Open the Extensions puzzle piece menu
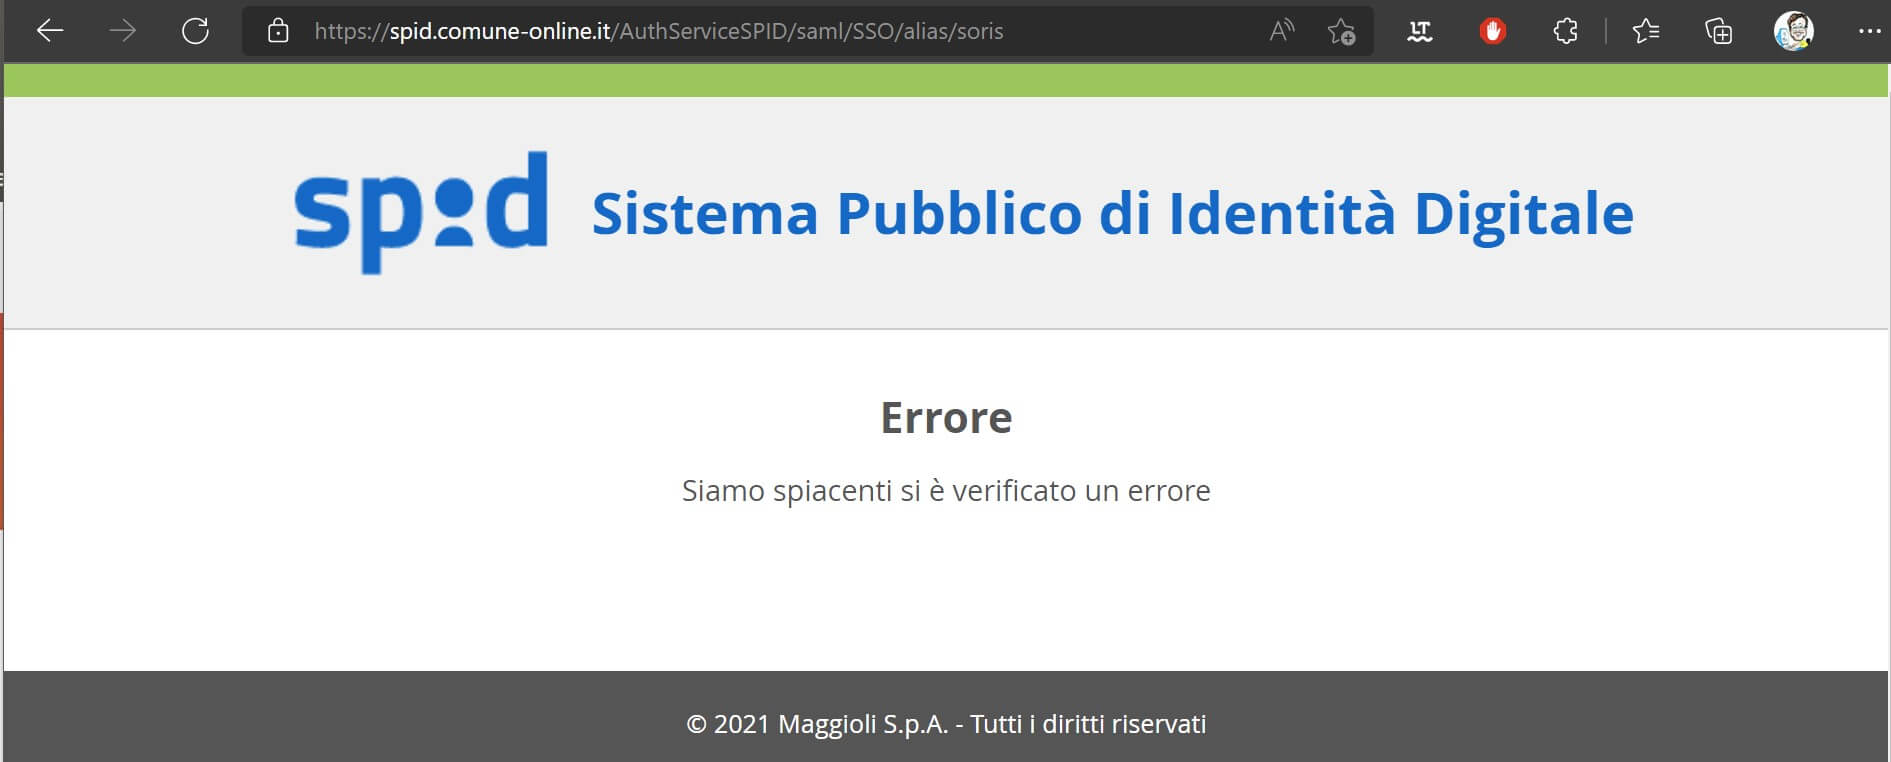Screen dimensions: 1891x762 [1565, 31]
